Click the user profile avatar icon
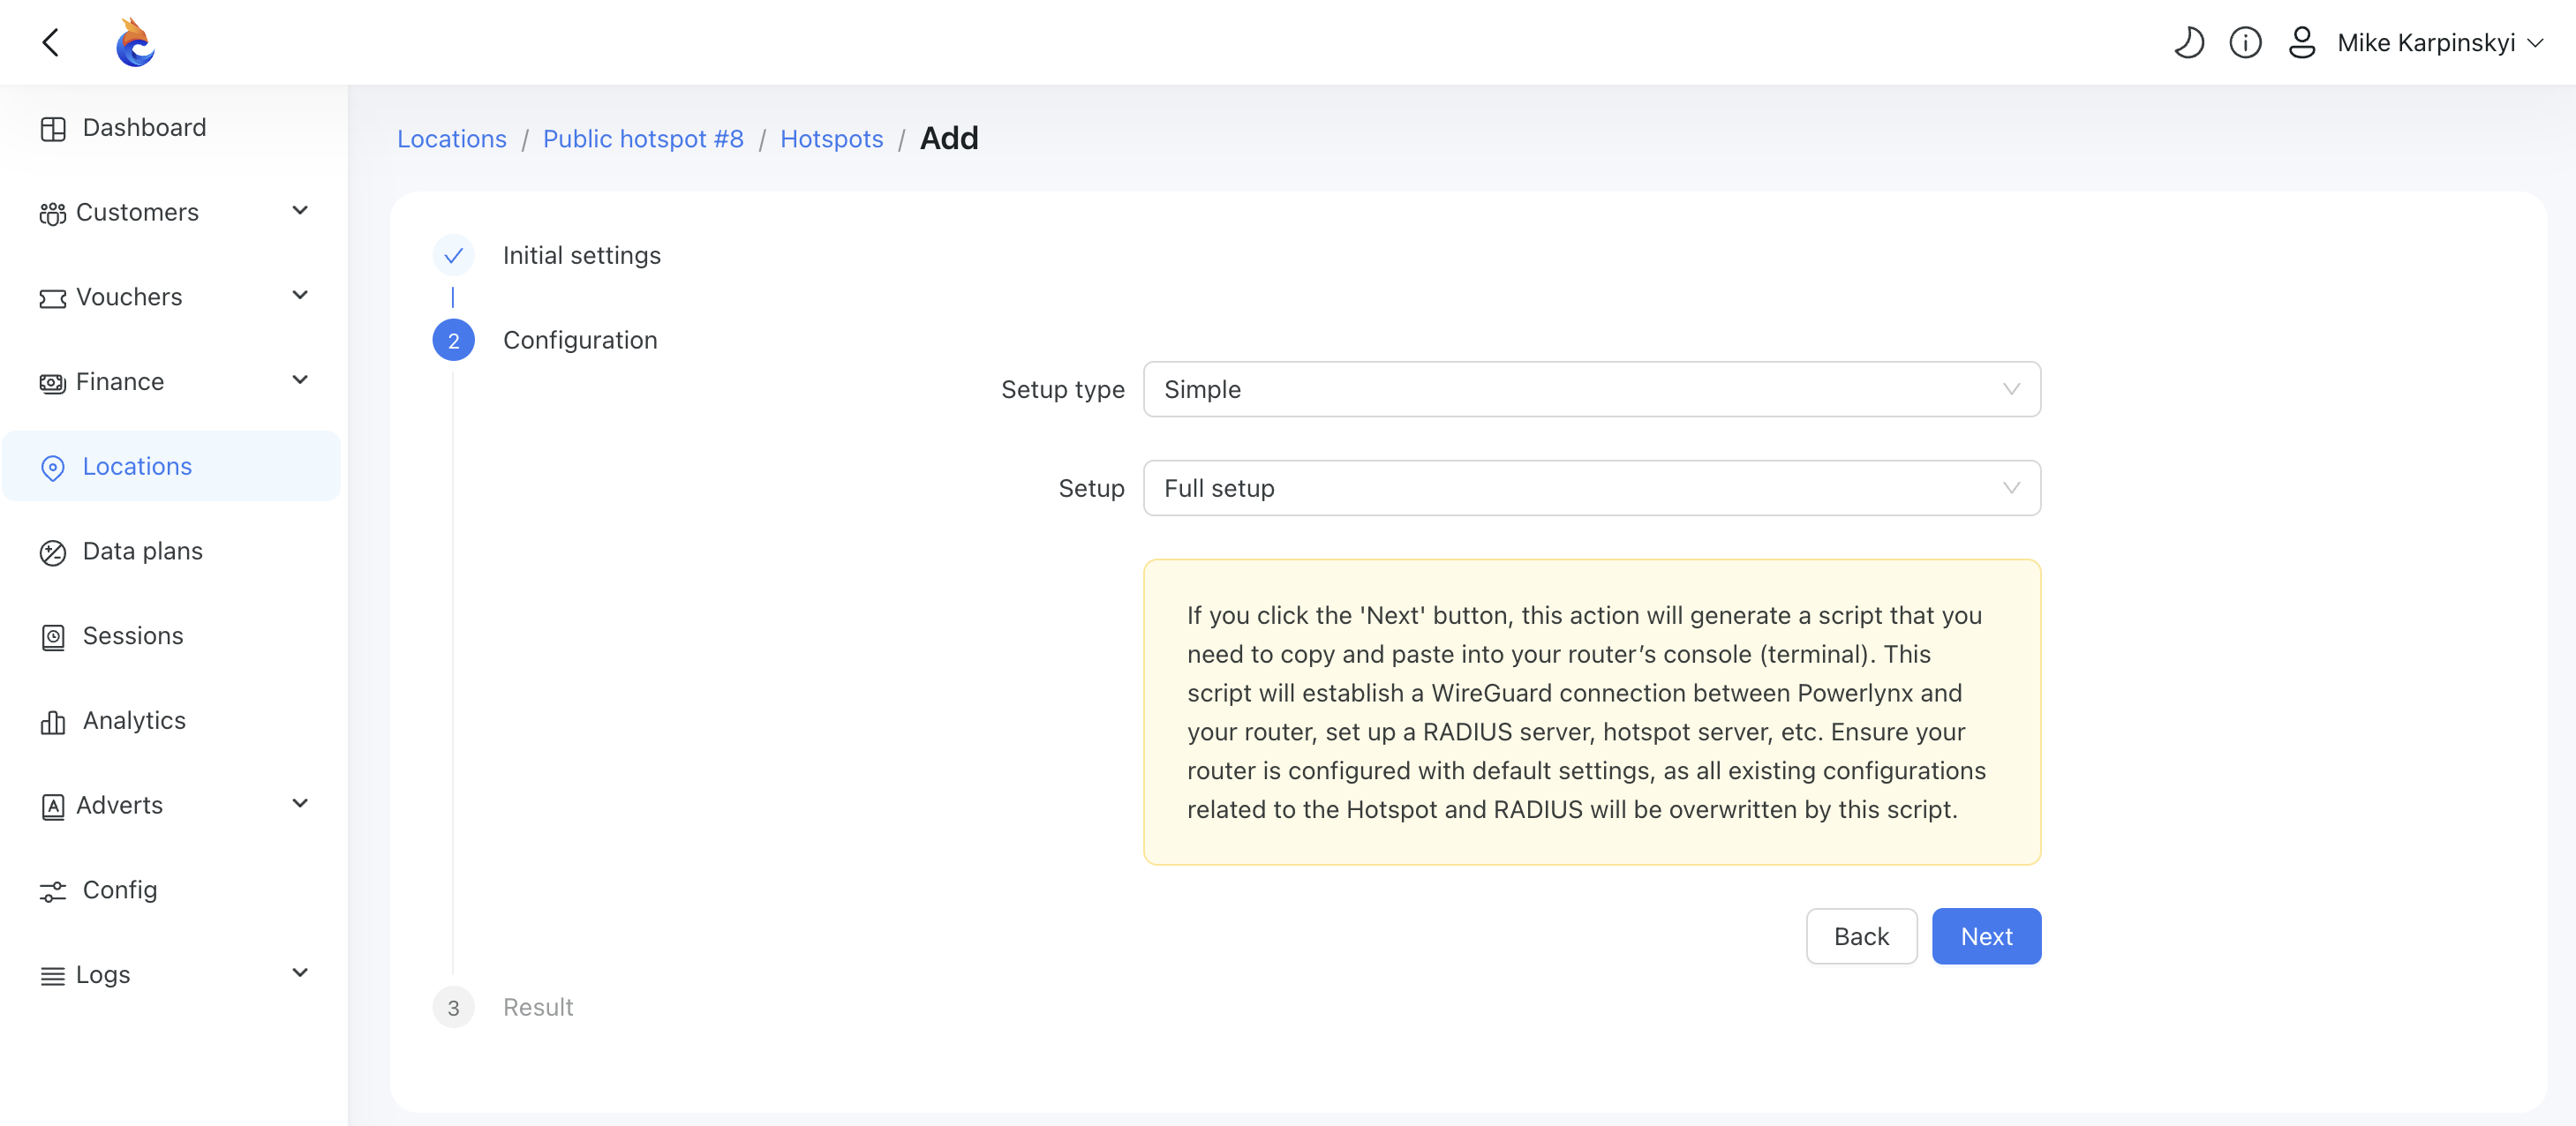 coord(2302,42)
